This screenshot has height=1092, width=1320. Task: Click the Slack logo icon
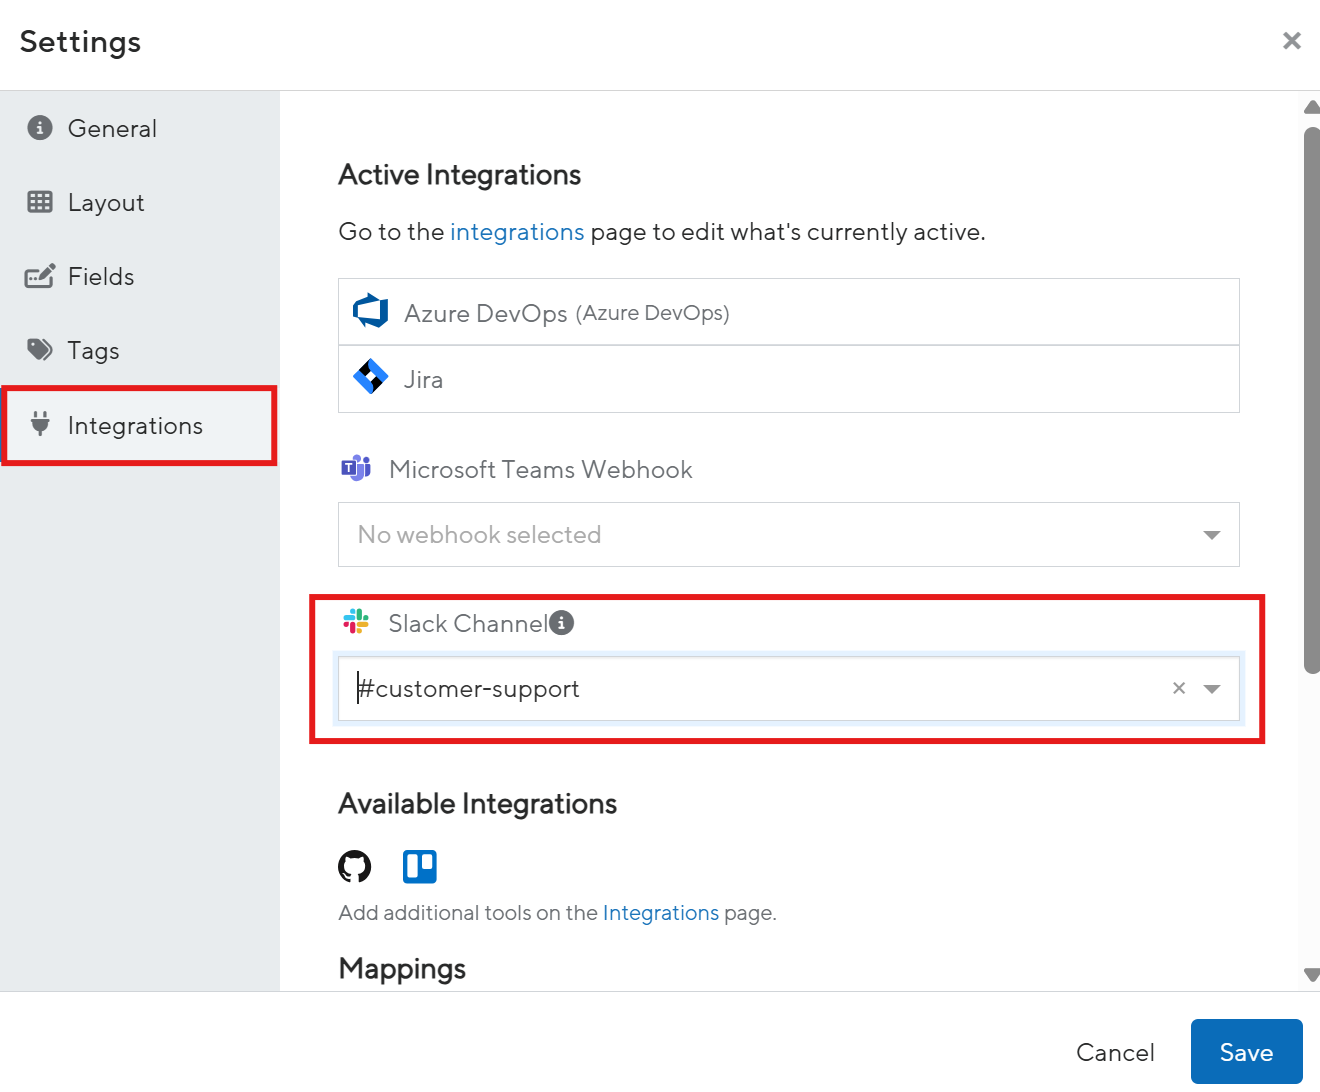355,621
